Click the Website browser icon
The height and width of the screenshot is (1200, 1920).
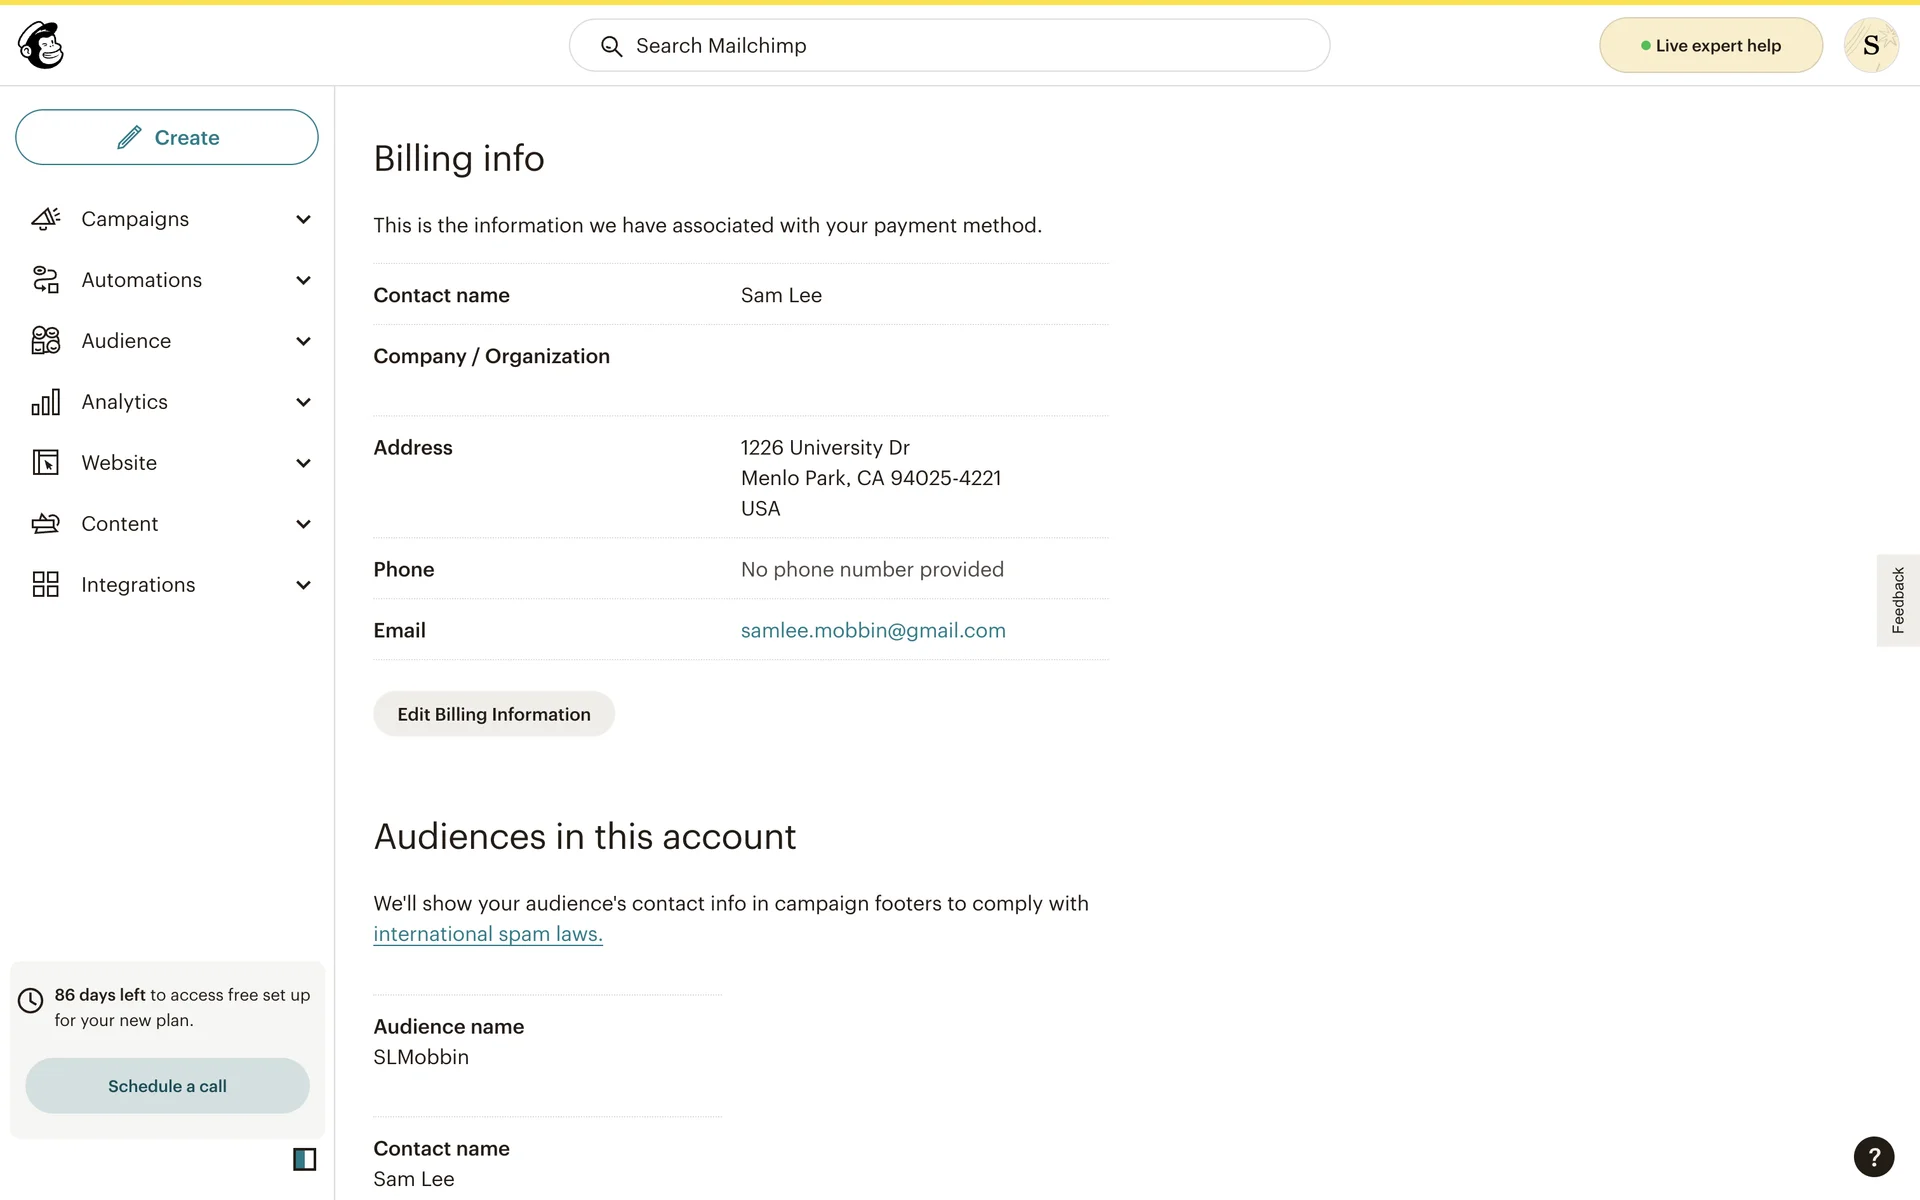coord(46,463)
